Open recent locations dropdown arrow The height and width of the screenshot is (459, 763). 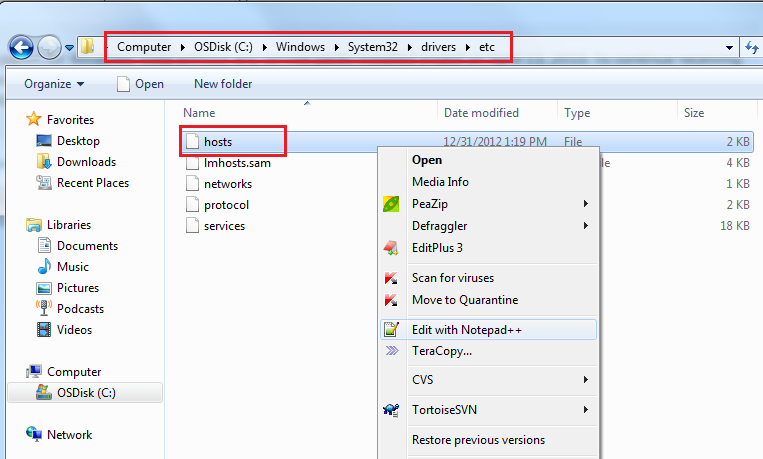(70, 47)
